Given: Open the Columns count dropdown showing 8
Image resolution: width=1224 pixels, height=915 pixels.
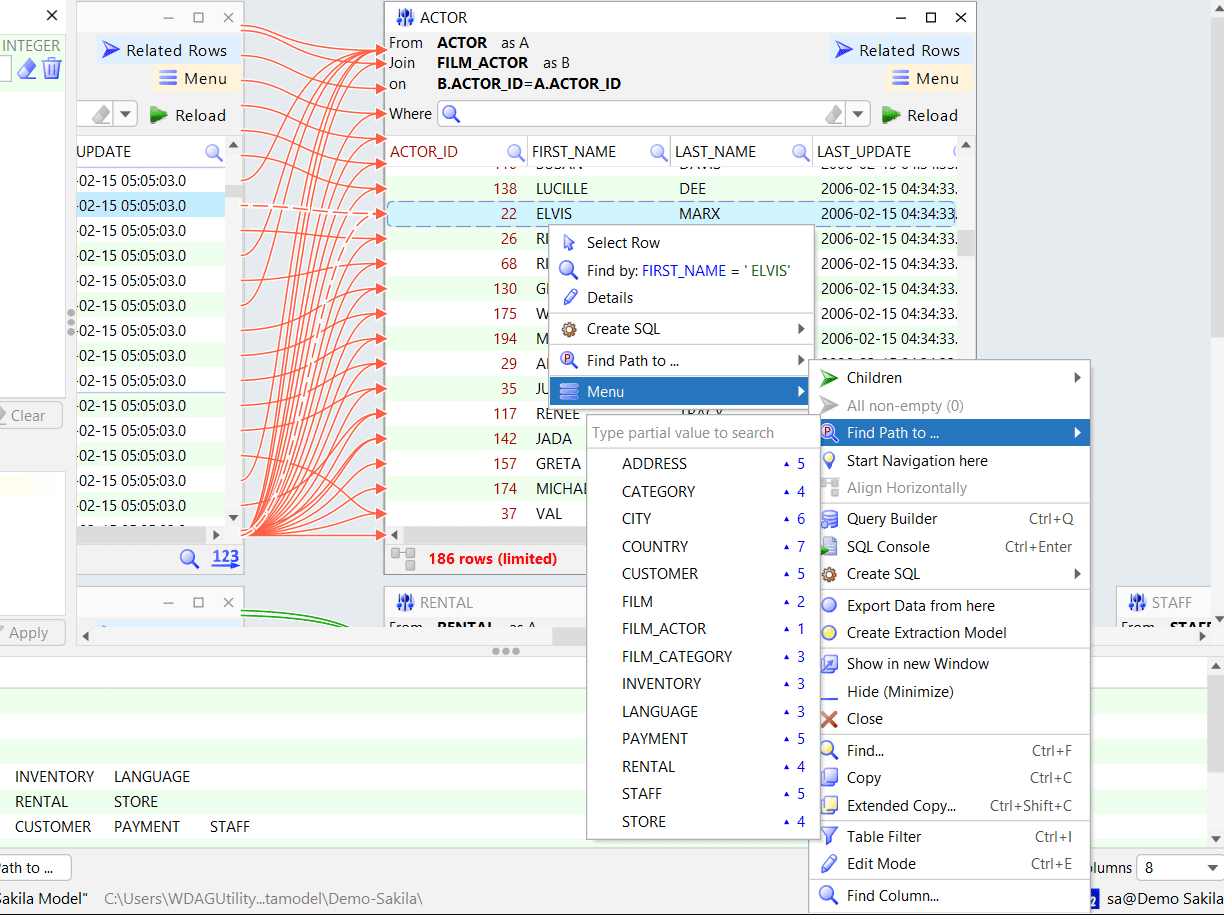Looking at the screenshot, I should point(1213,868).
